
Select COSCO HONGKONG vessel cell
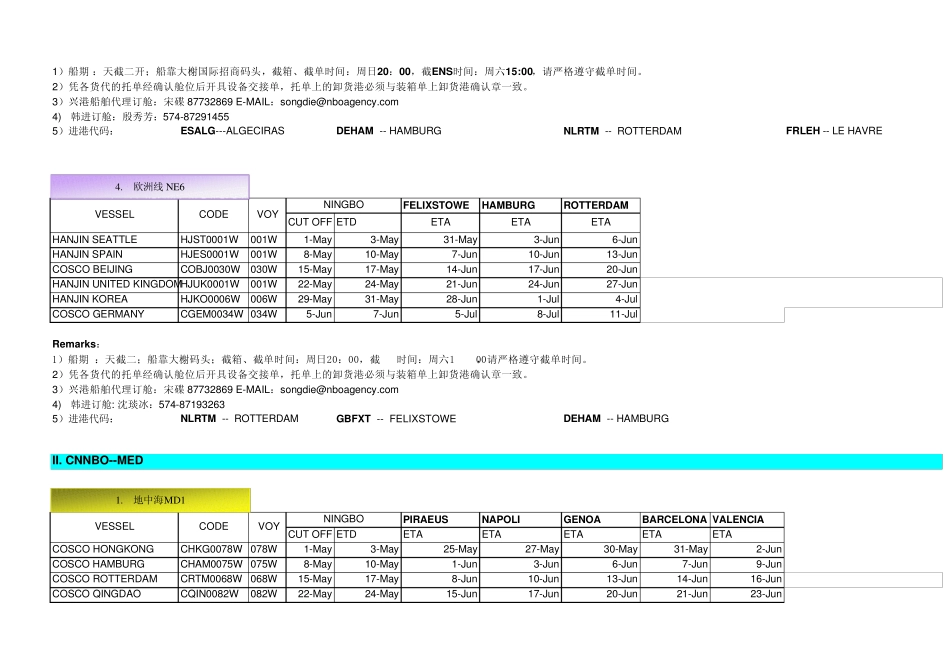pyautogui.click(x=115, y=549)
